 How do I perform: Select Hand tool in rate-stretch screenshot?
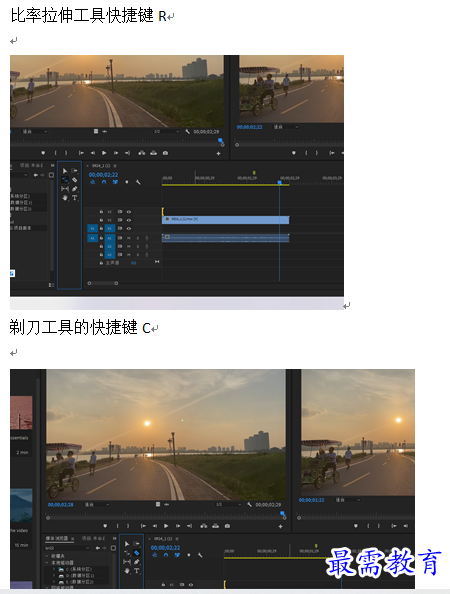65,198
